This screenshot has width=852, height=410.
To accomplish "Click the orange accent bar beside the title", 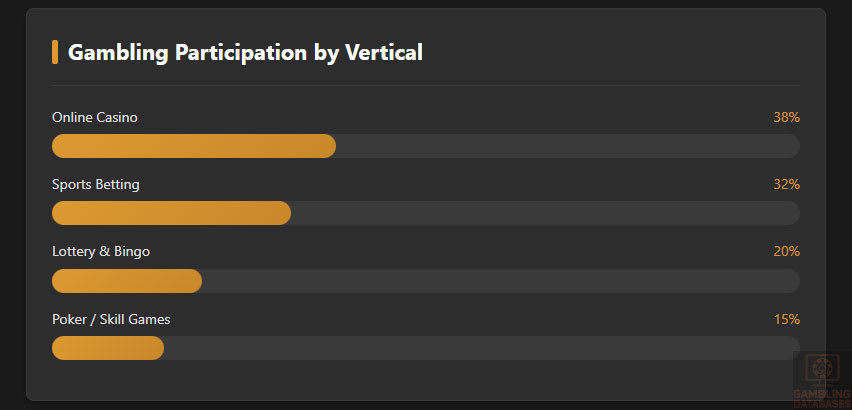I will point(55,52).
